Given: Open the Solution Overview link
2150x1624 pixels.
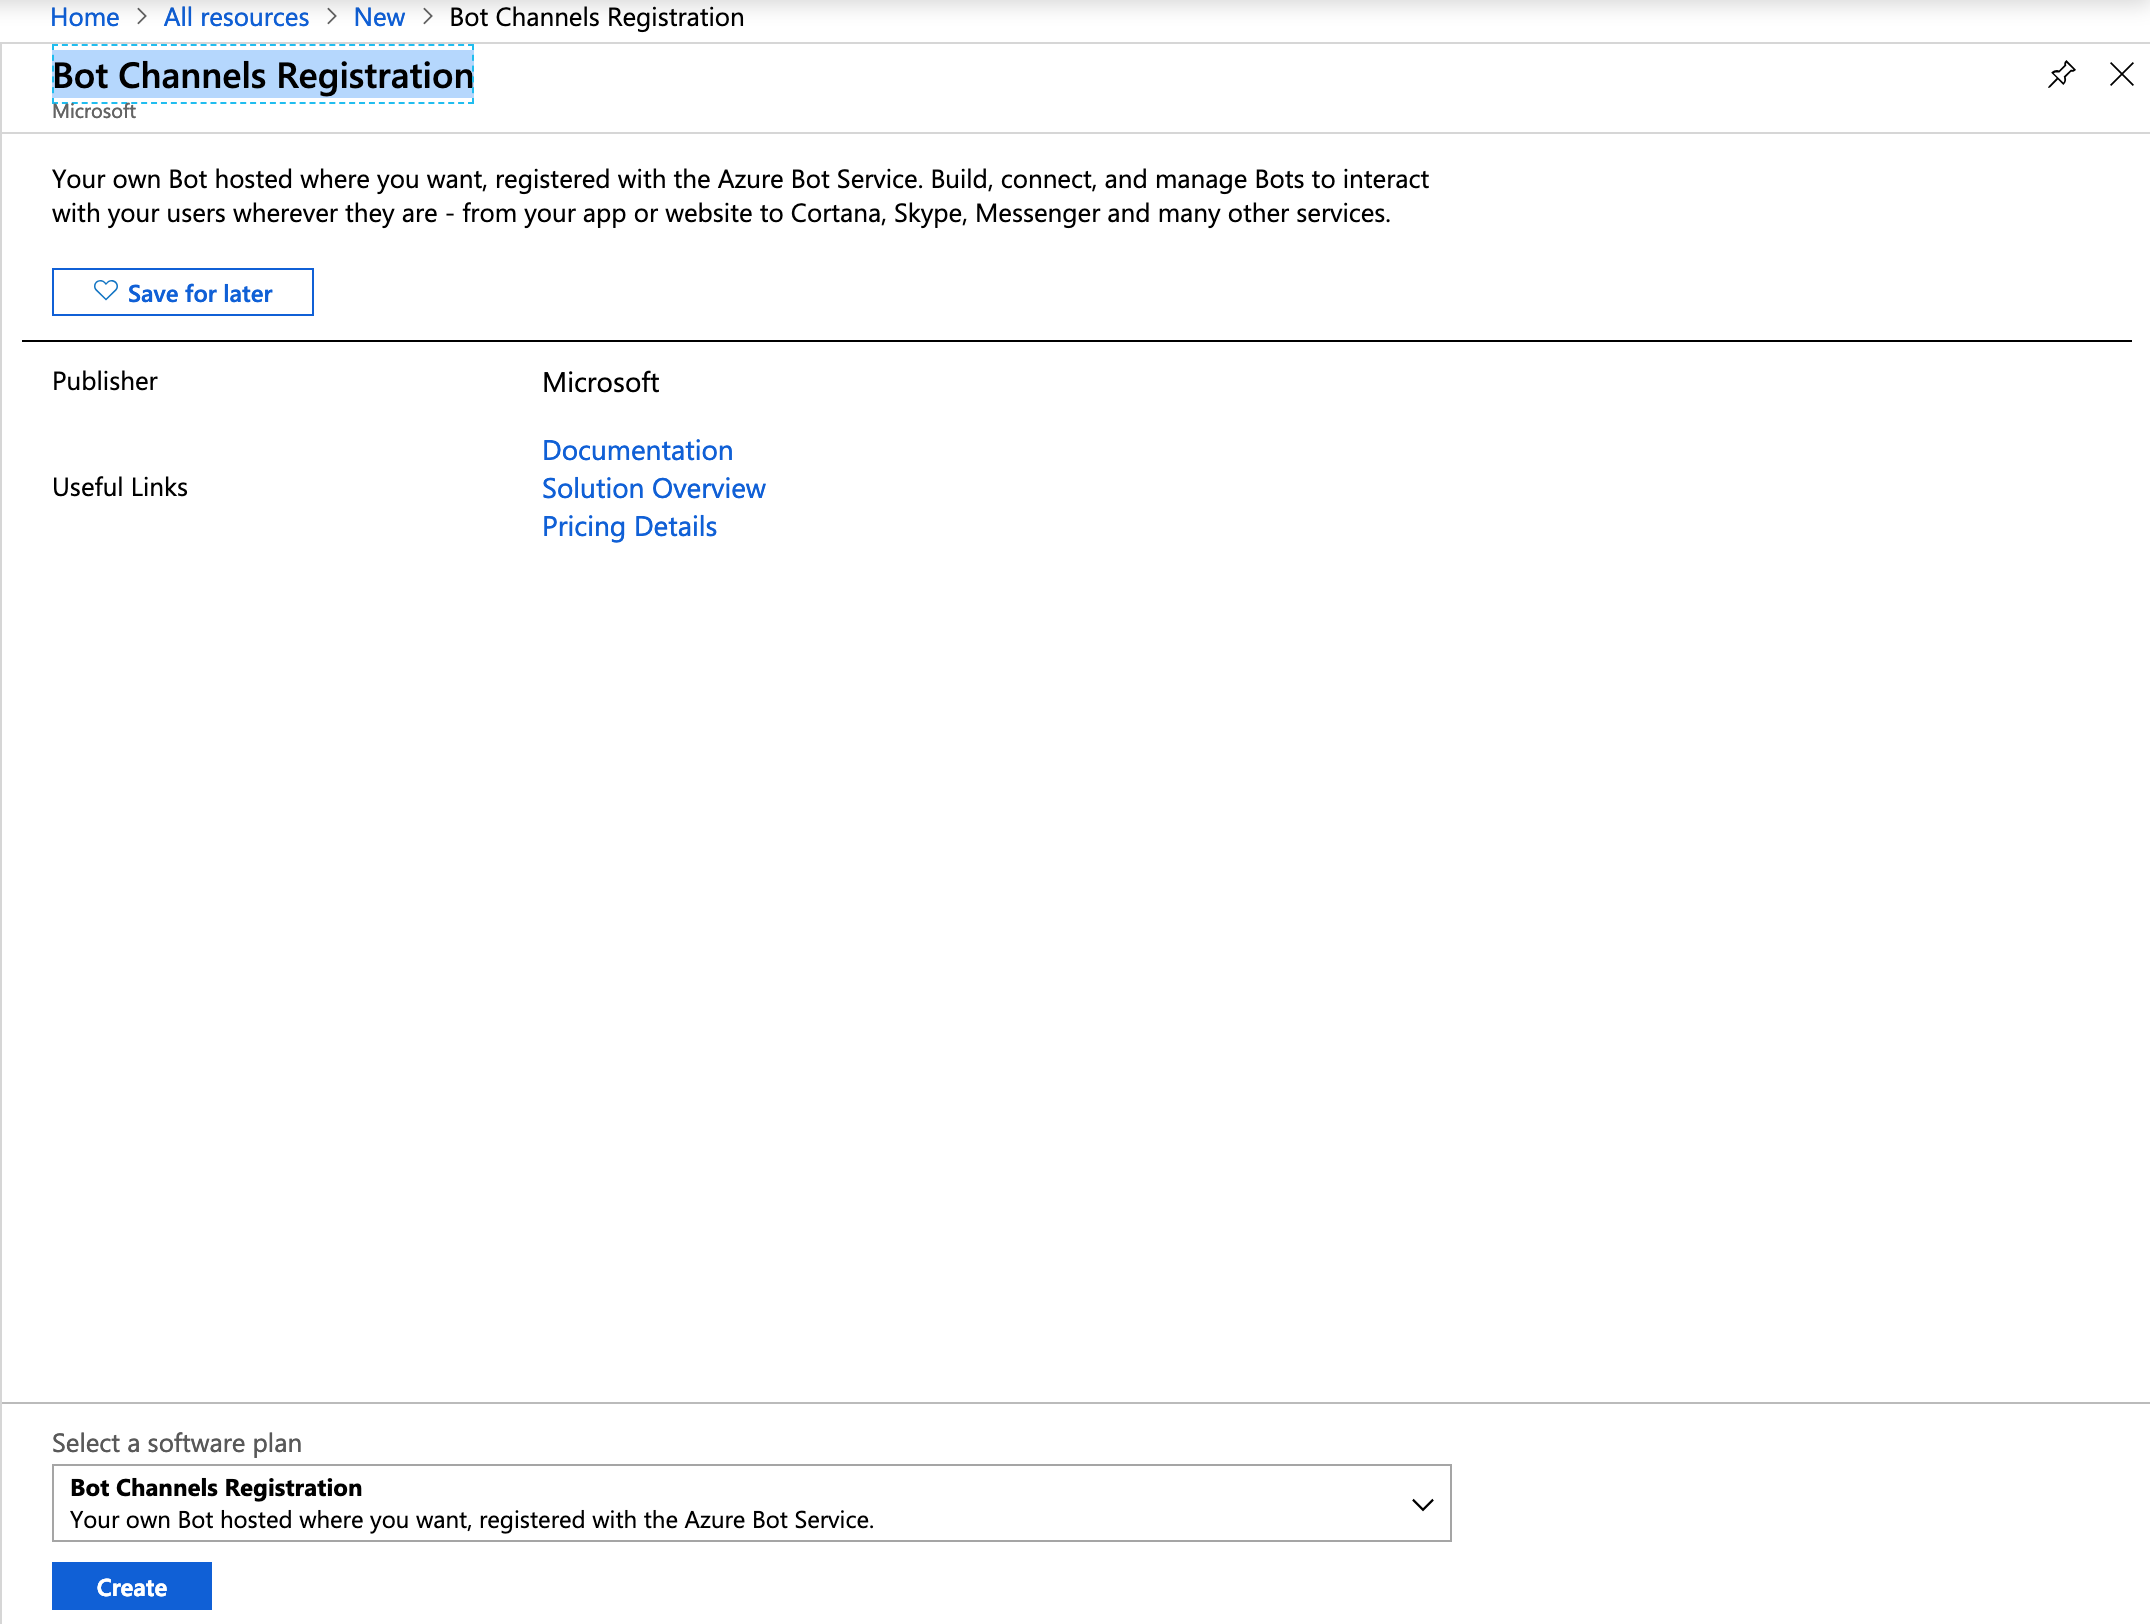Looking at the screenshot, I should click(653, 488).
